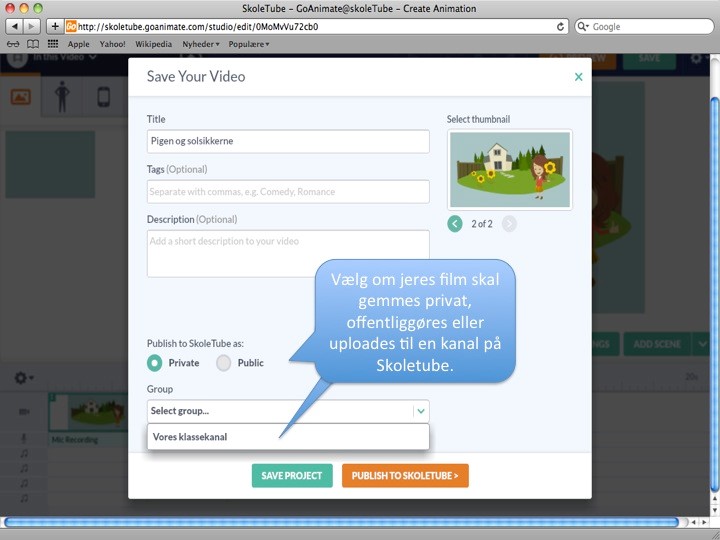Select the props phone icon tab
Viewport: 720px width, 540px height.
coord(104,96)
